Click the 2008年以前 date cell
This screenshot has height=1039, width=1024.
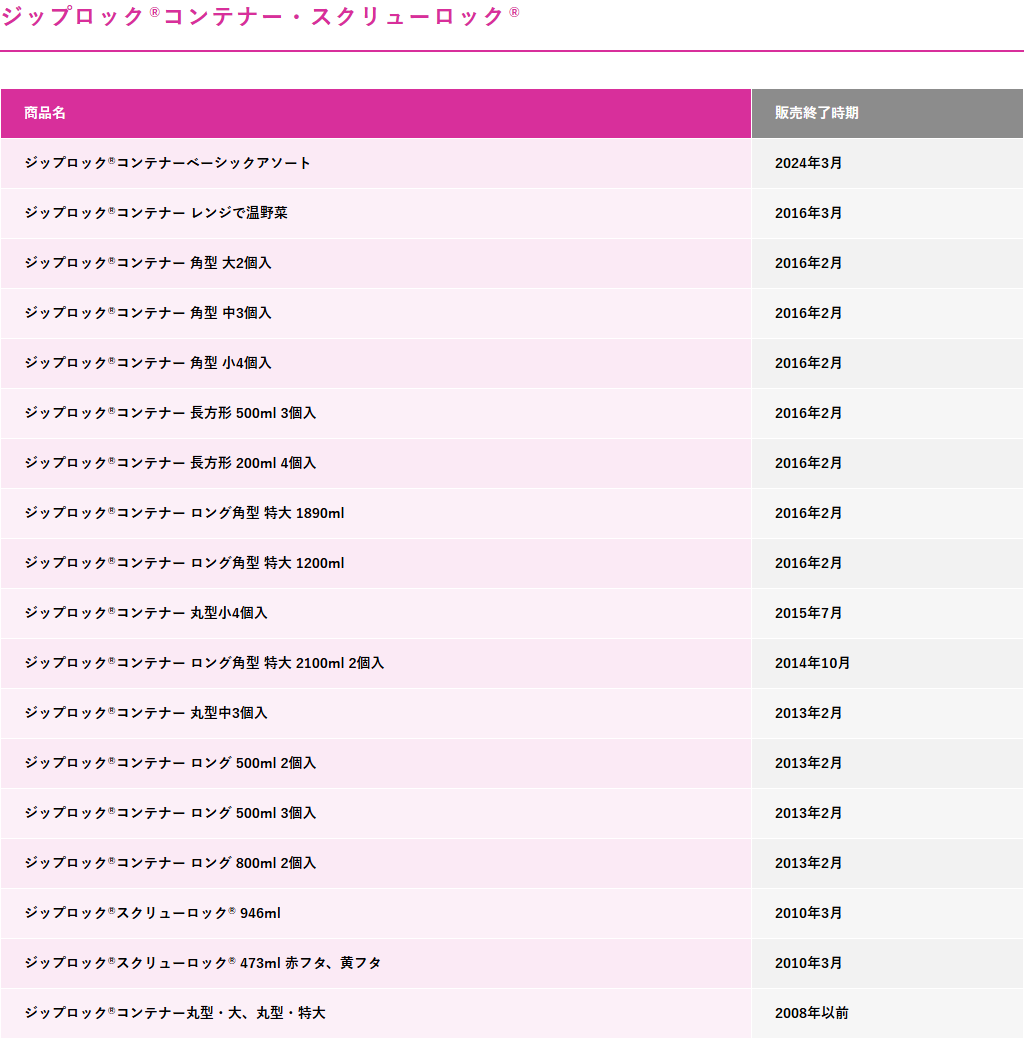887,1013
